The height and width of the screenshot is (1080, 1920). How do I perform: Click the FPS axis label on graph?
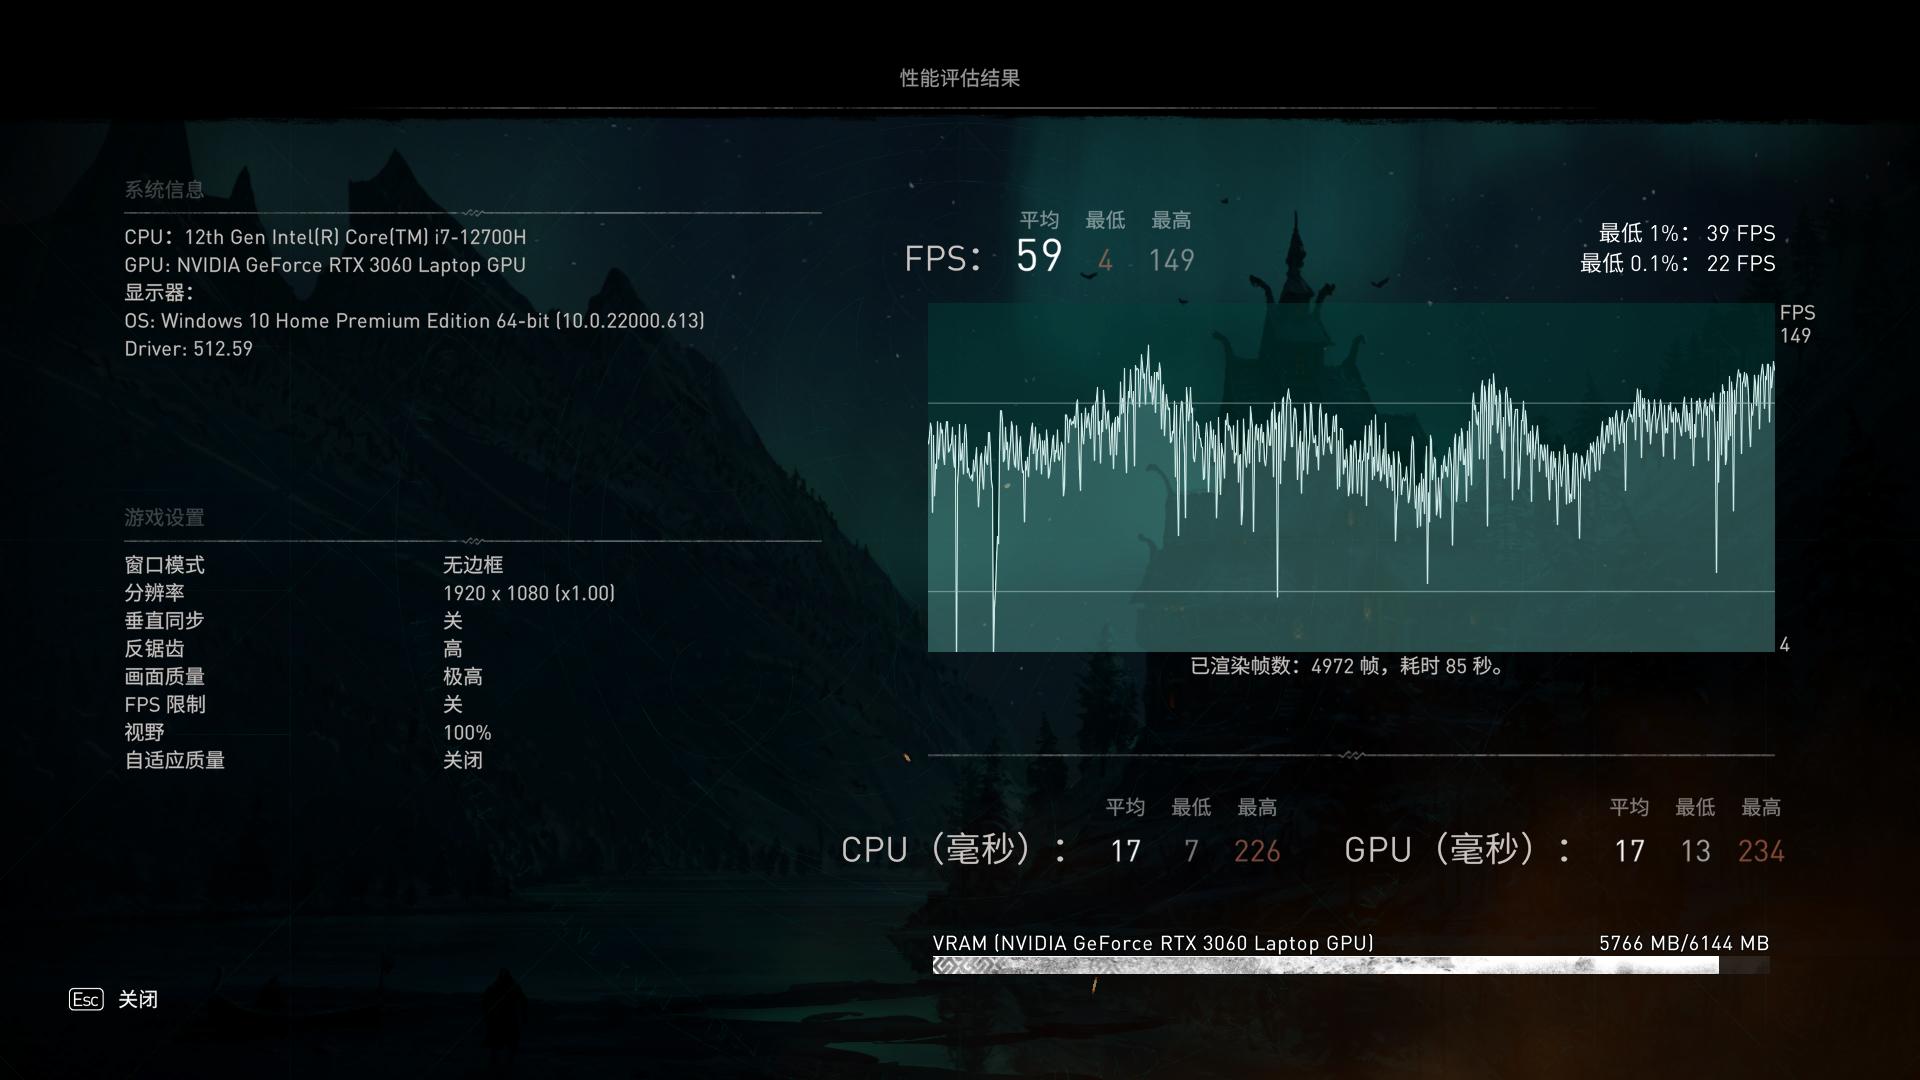[x=1797, y=314]
